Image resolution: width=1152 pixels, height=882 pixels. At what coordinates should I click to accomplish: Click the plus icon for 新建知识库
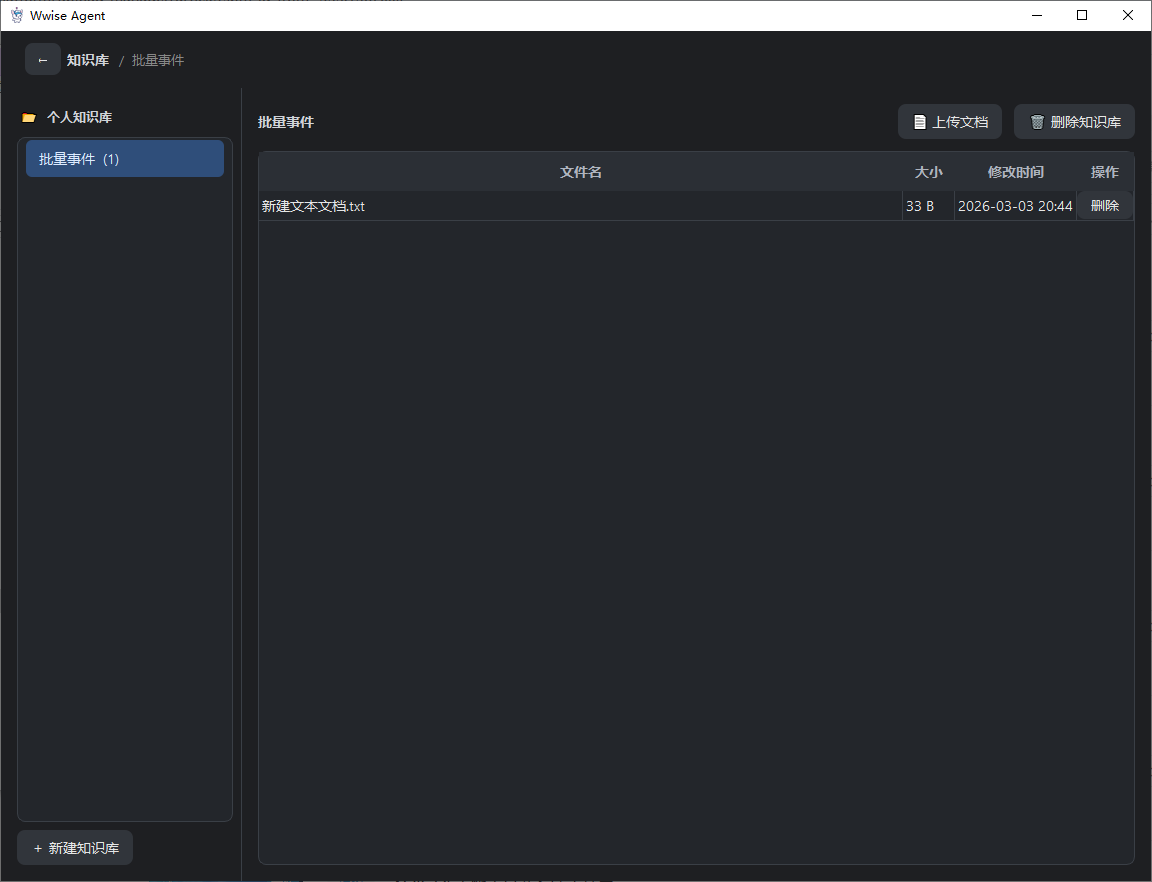(x=38, y=848)
